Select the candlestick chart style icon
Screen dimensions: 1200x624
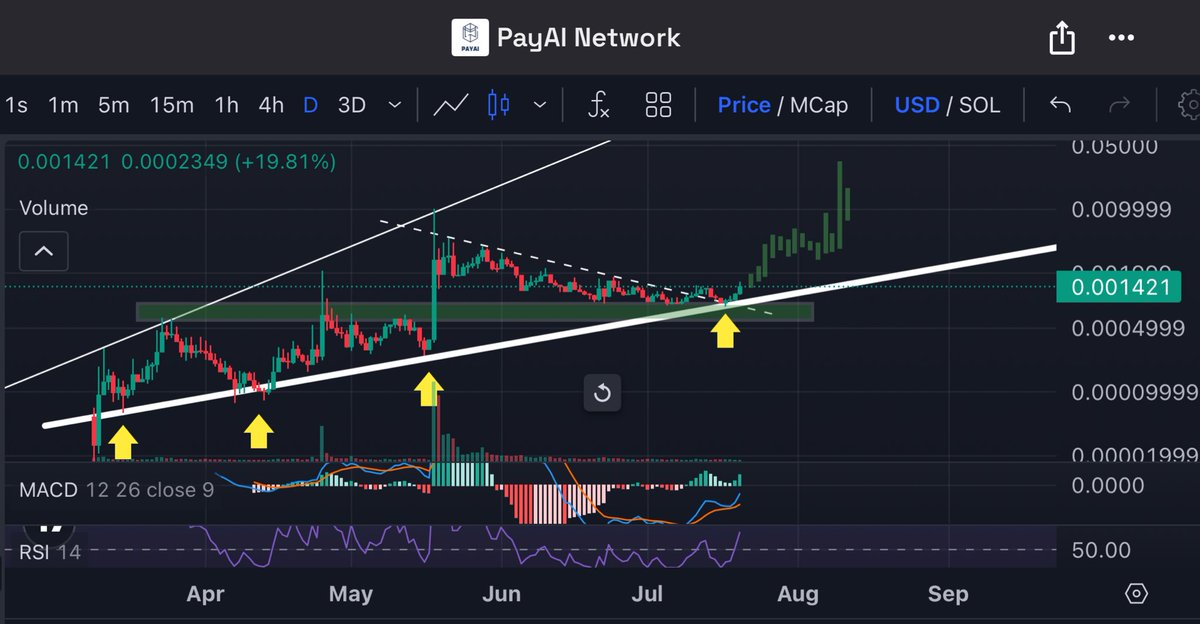pos(499,105)
